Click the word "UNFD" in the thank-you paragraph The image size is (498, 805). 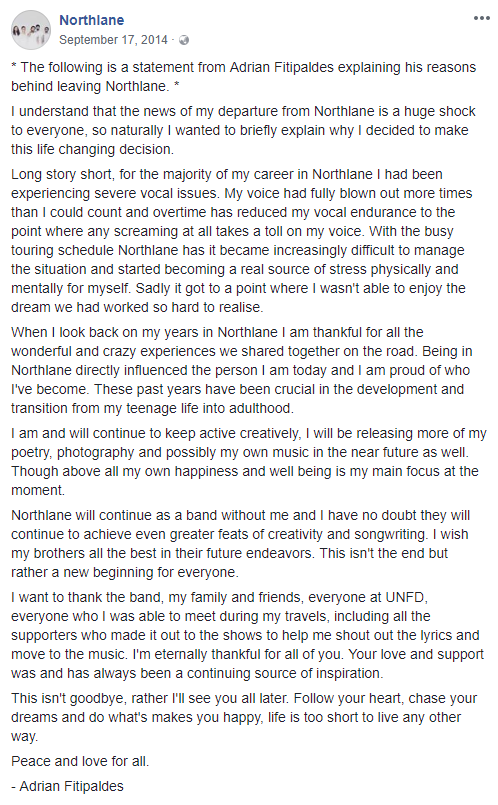pyautogui.click(x=405, y=598)
